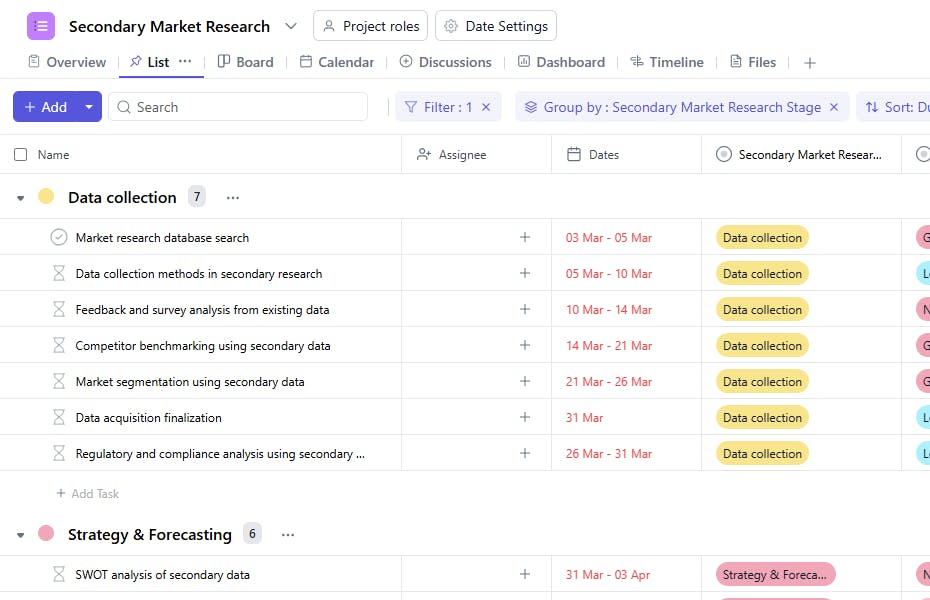
Task: Add assignee to Competitor benchmarking task
Action: 525,346
